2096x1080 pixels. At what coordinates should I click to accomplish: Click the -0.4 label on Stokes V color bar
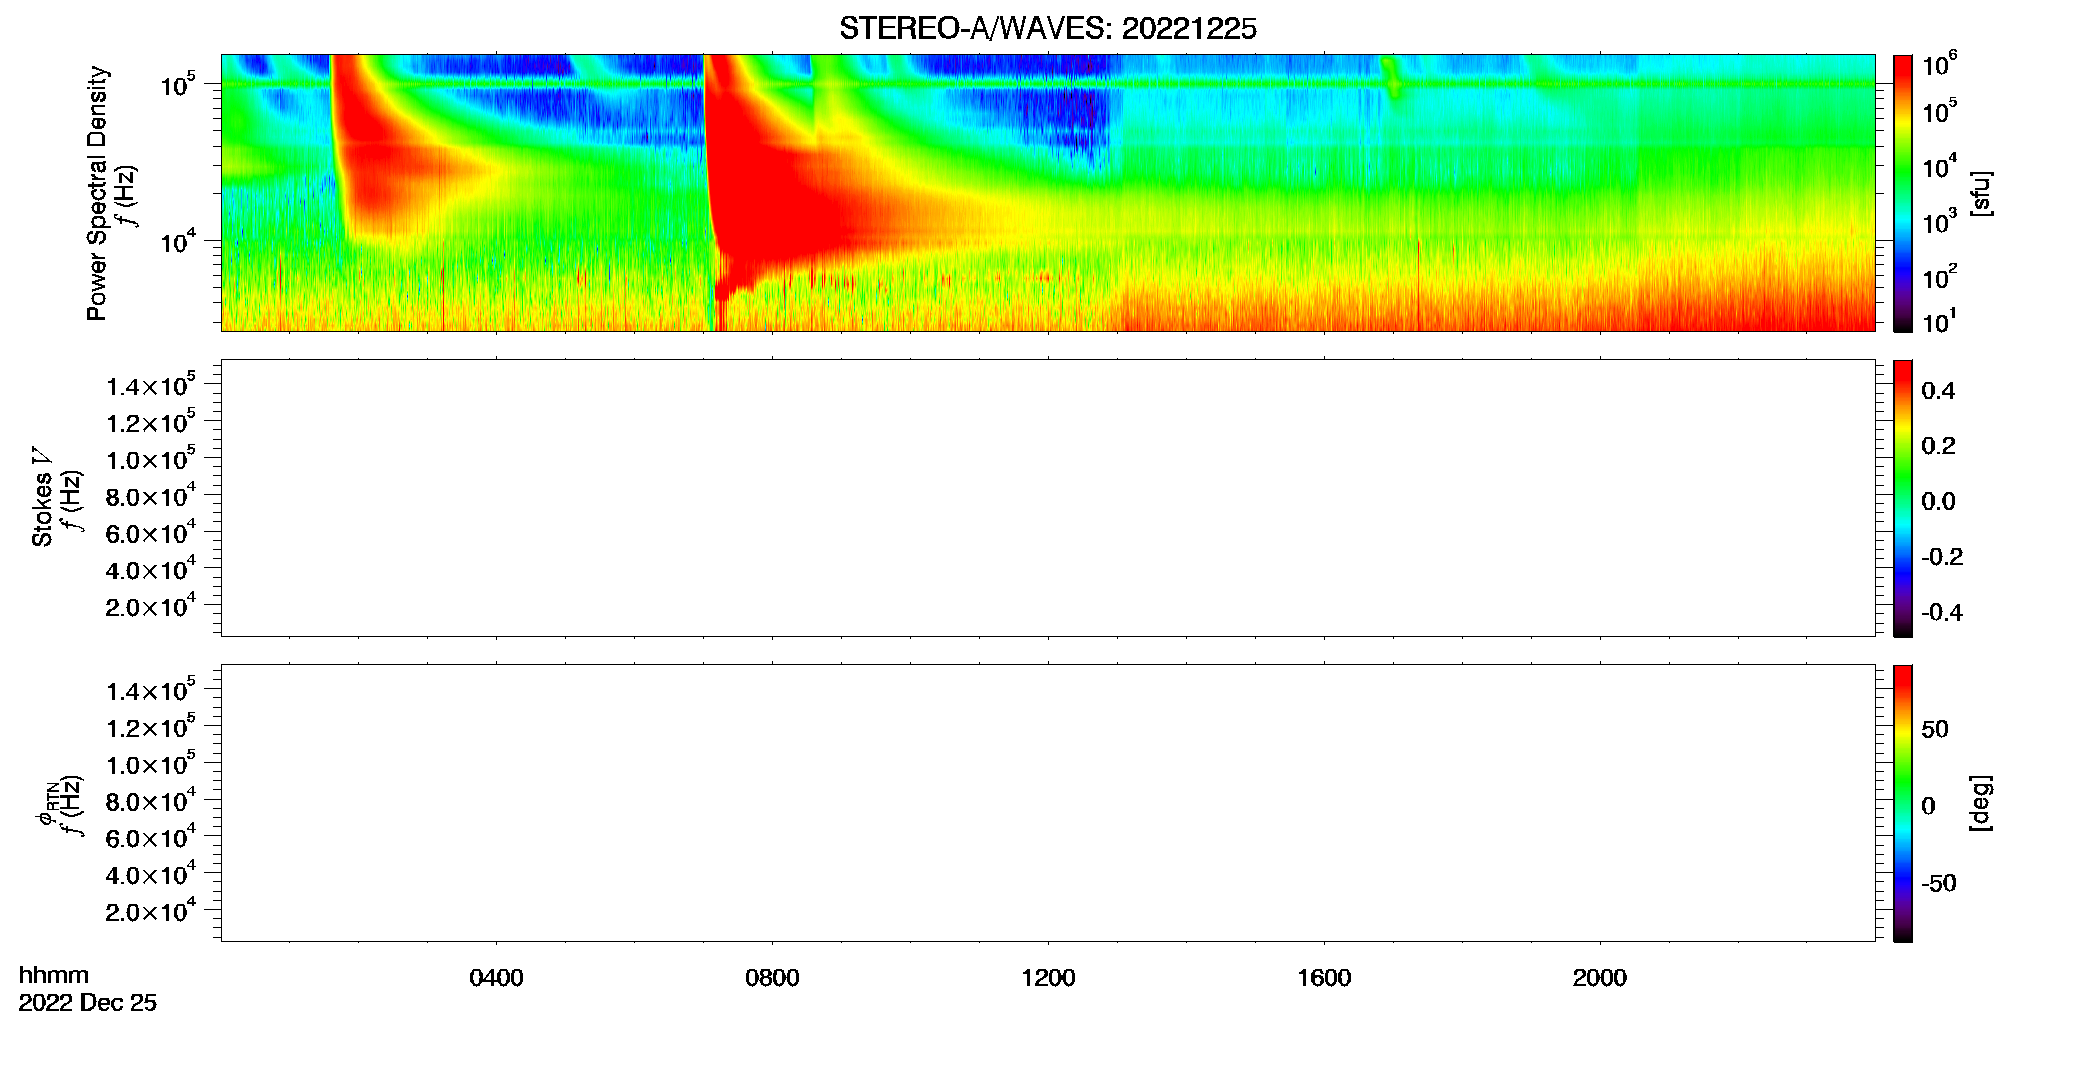[x=1942, y=613]
